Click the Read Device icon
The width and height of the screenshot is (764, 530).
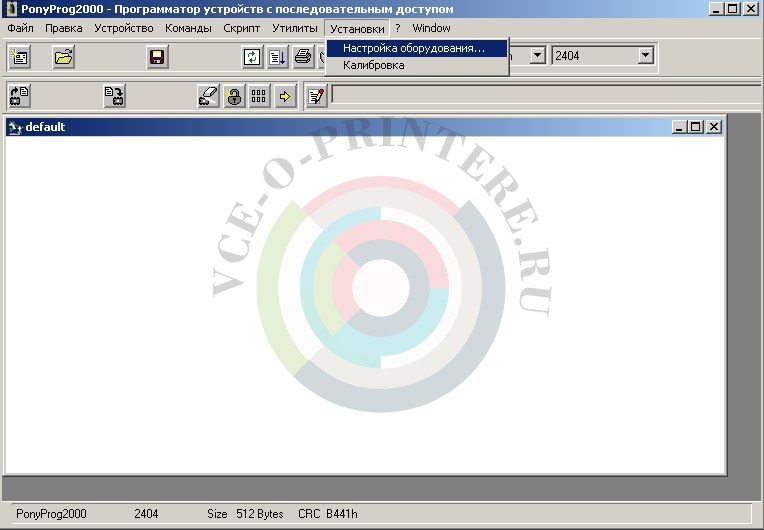[x=19, y=97]
